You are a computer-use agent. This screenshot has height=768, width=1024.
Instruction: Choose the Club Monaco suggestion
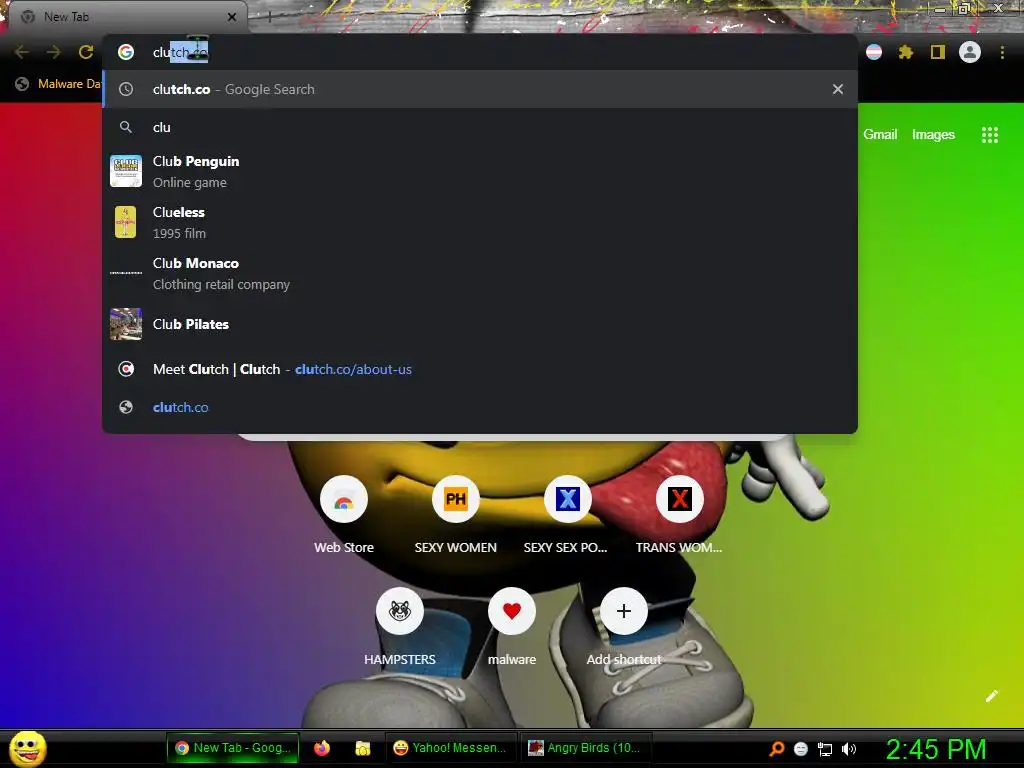(x=479, y=273)
